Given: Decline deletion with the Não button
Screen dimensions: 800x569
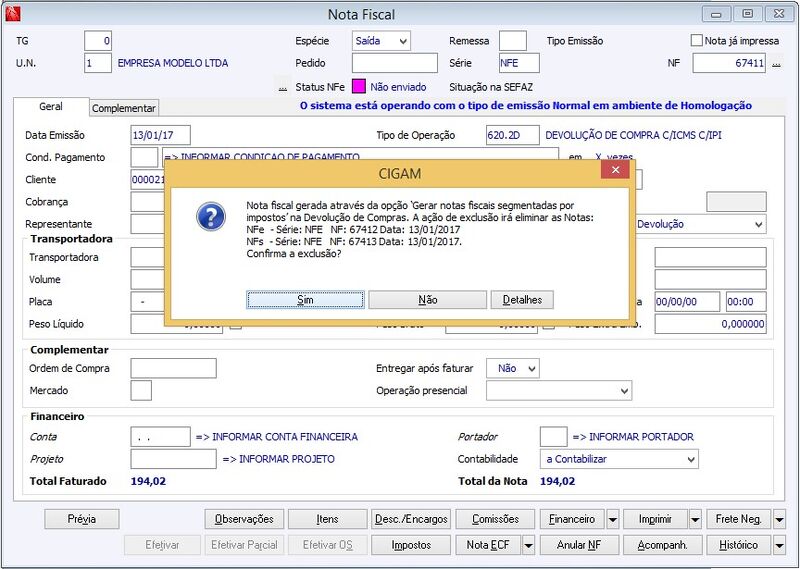Looking at the screenshot, I should point(428,300).
